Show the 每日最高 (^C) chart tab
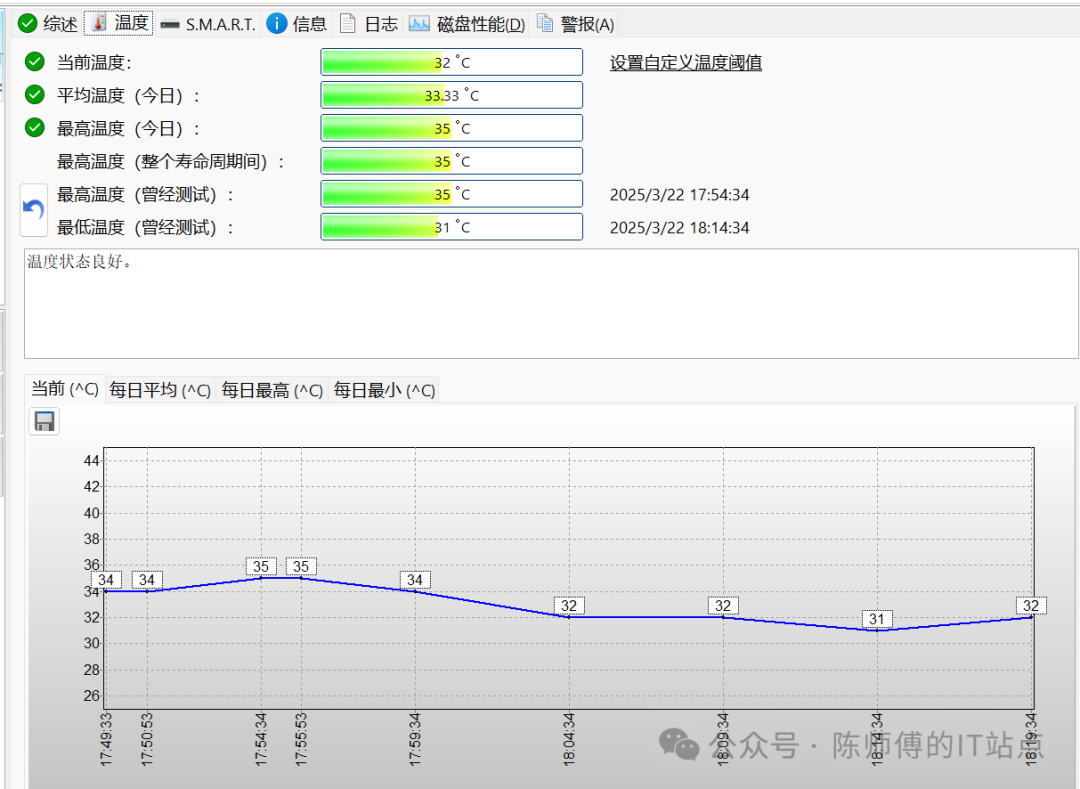 click(x=272, y=390)
